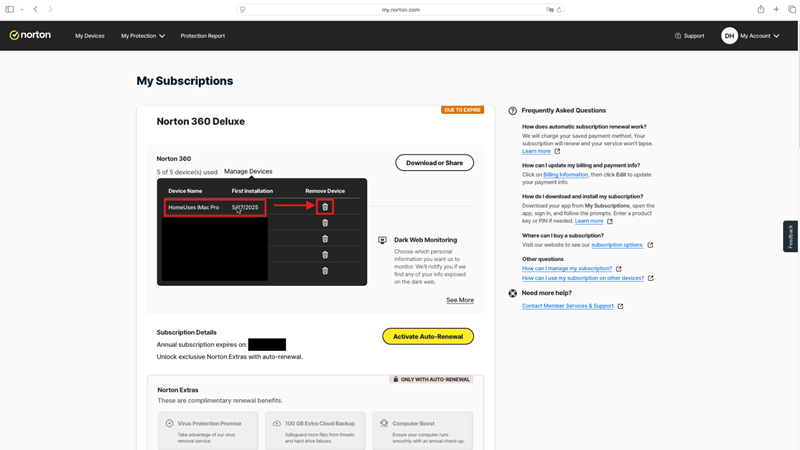Click Computer Boost card
This screenshot has height=450, width=800.
pos(422,431)
